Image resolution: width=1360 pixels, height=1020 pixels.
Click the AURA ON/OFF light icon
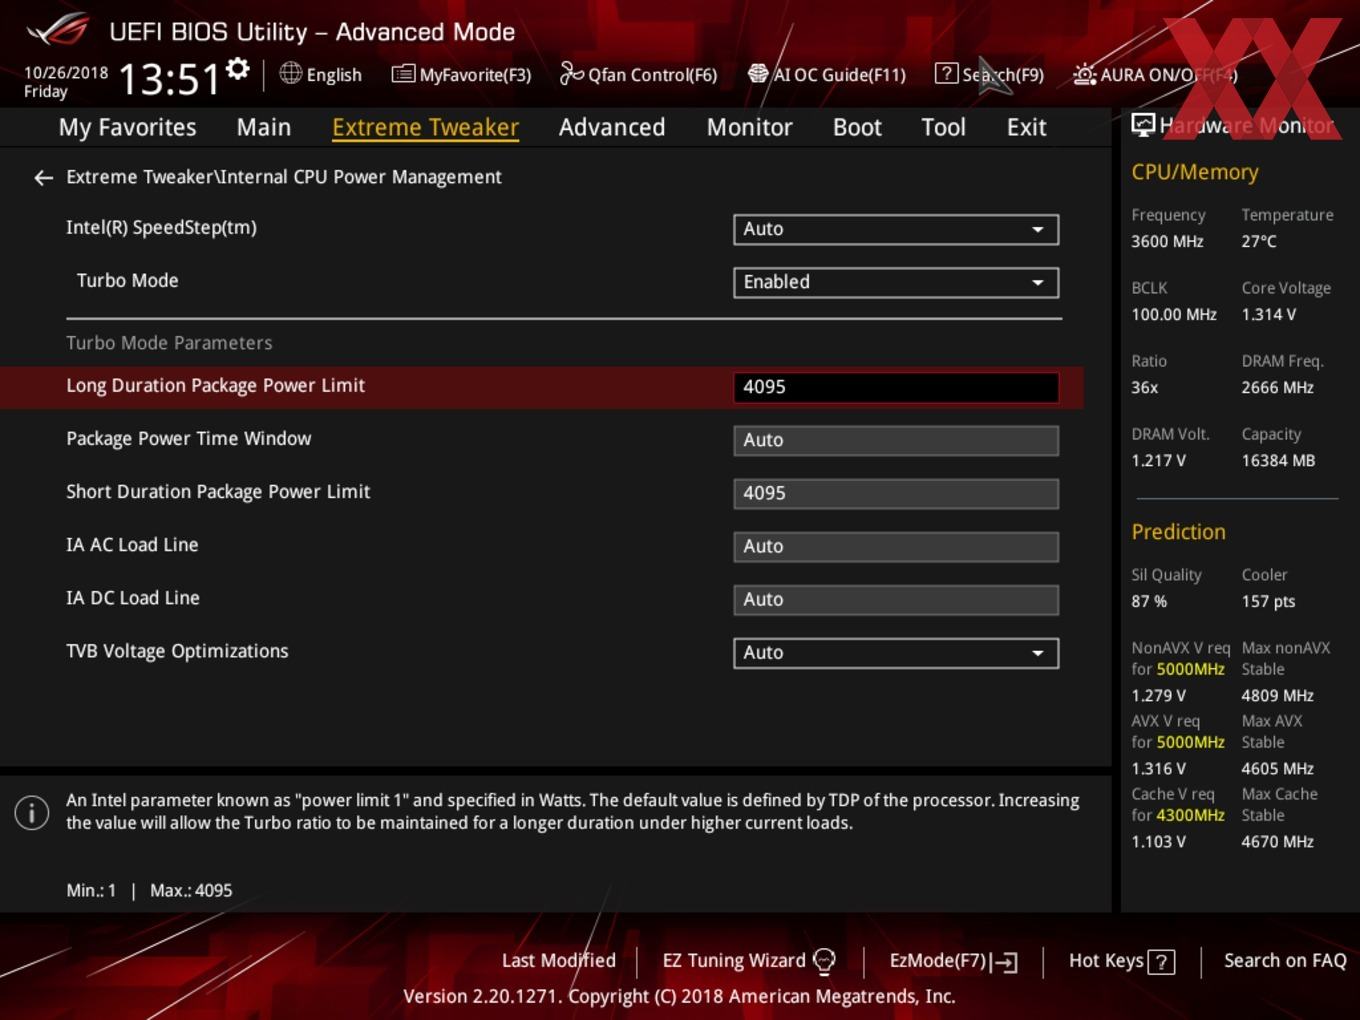pos(1084,74)
